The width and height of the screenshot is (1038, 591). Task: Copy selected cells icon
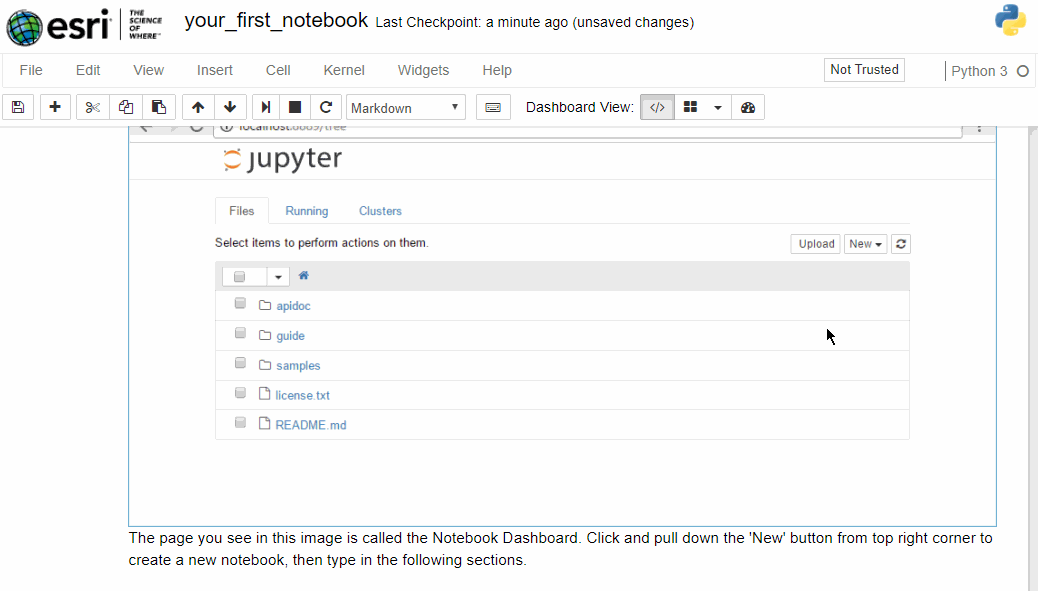(126, 107)
